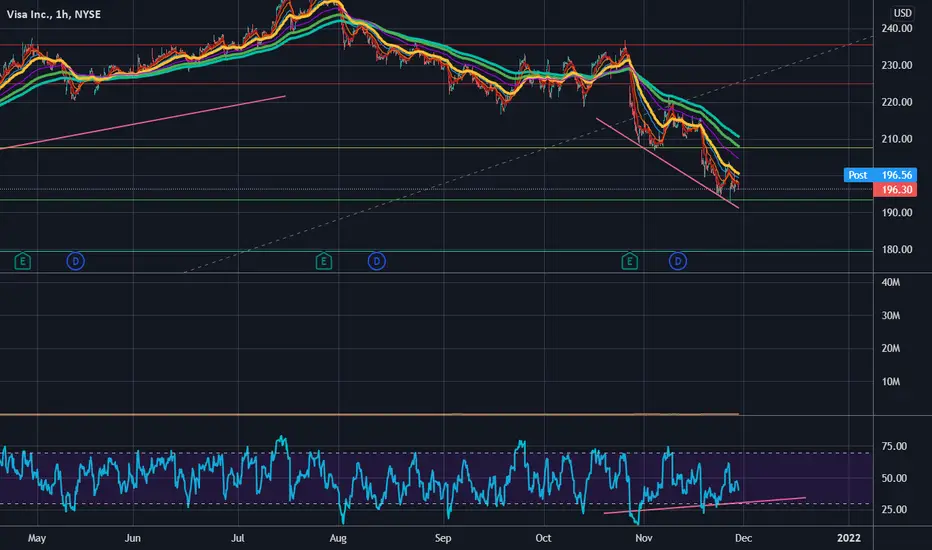Click the May earnings E marker
The height and width of the screenshot is (550, 932).
23,261
